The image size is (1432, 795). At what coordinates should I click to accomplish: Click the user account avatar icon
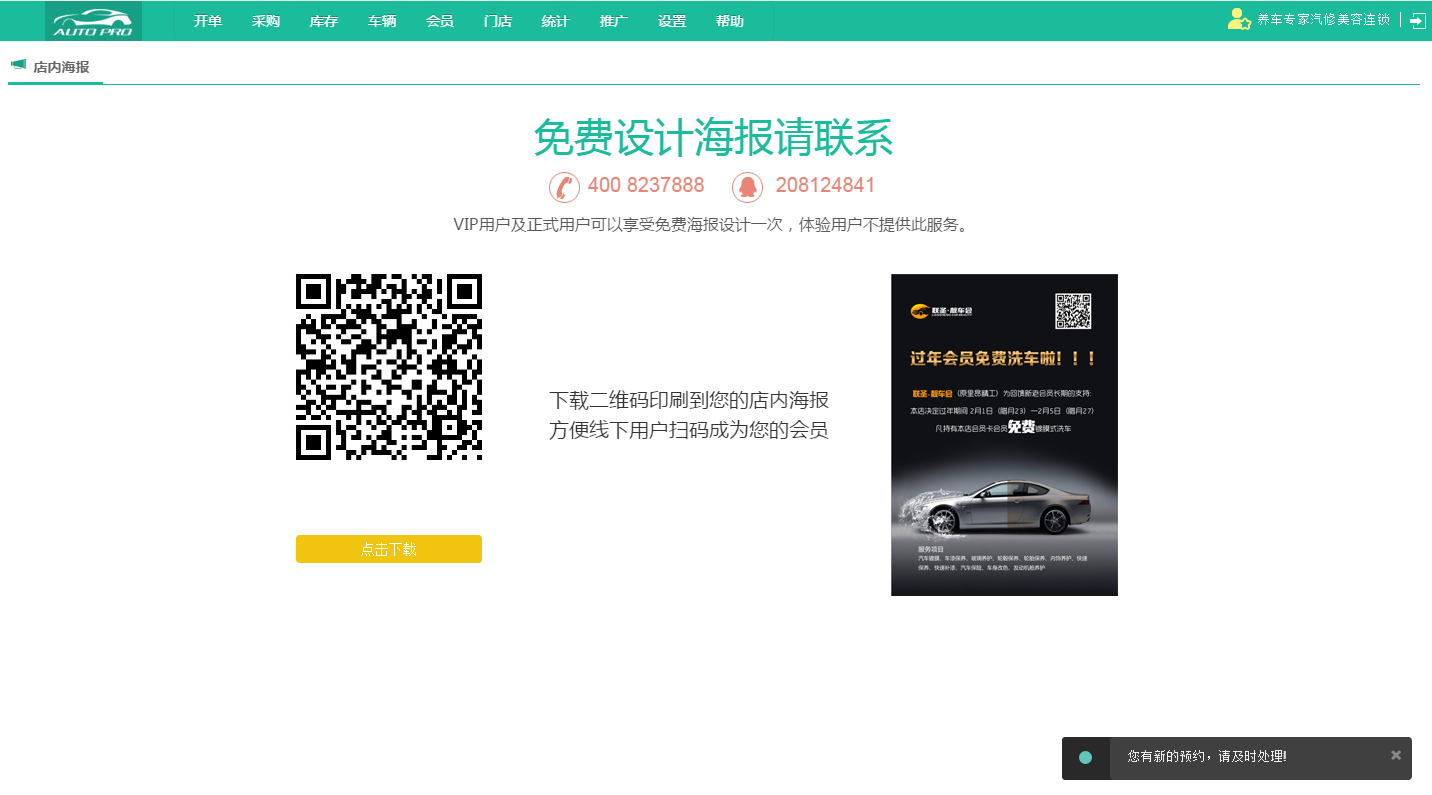pos(1239,19)
